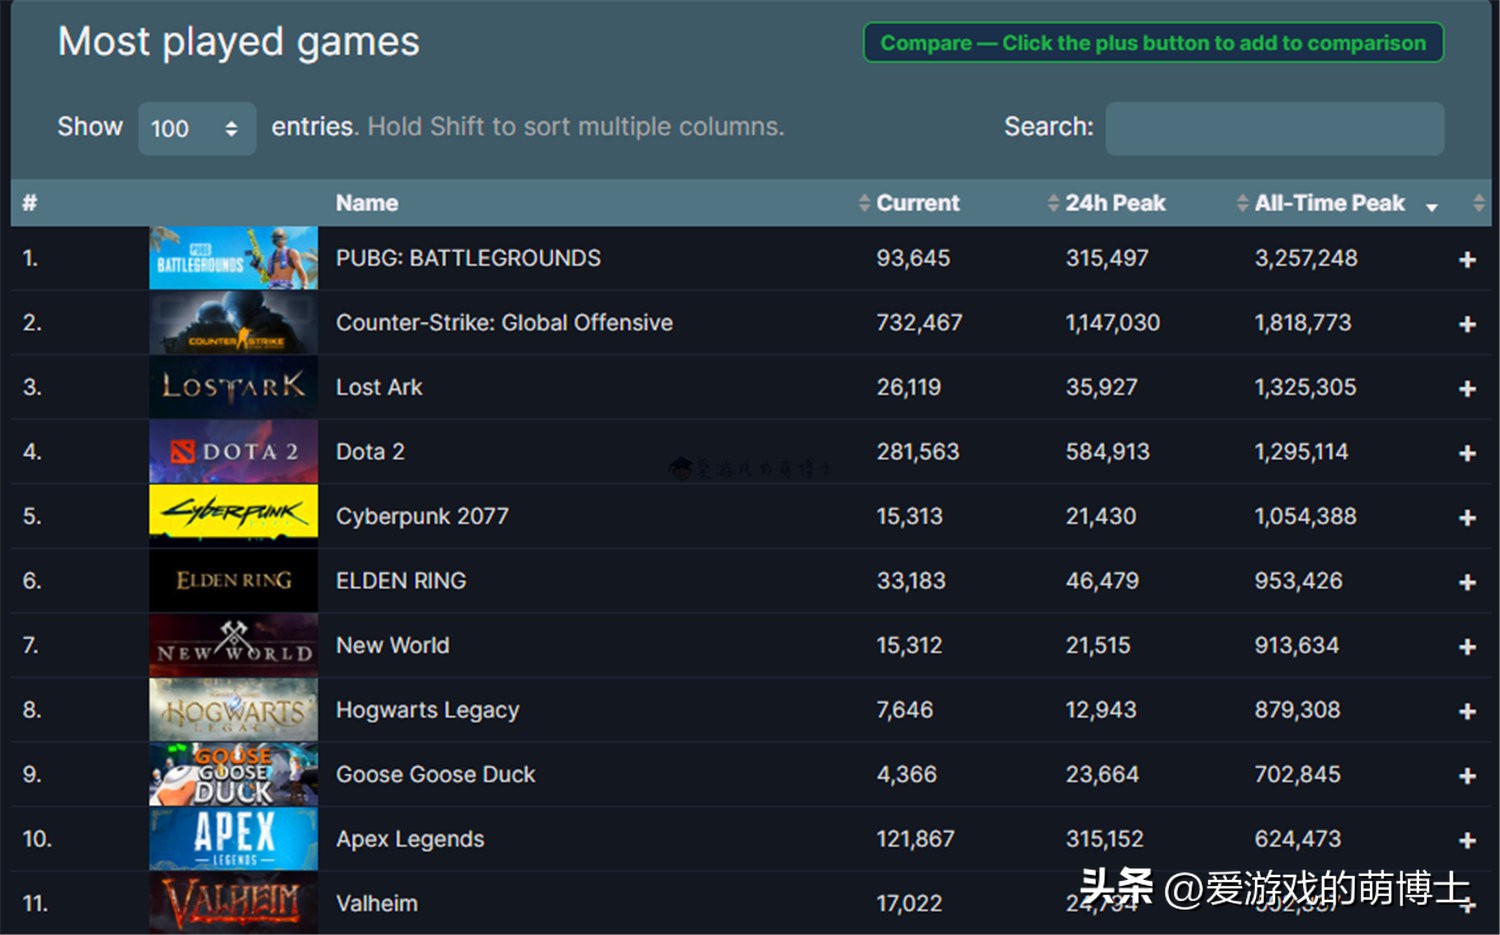Viewport: 1500px width, 935px height.
Task: Click the Goose Goose Duck entry
Action: 435,774
